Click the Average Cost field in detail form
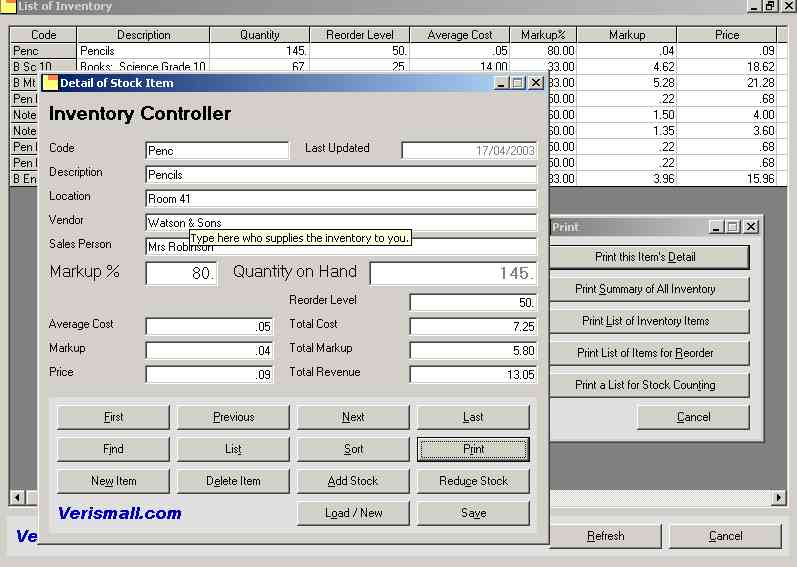The width and height of the screenshot is (797, 567). [209, 326]
